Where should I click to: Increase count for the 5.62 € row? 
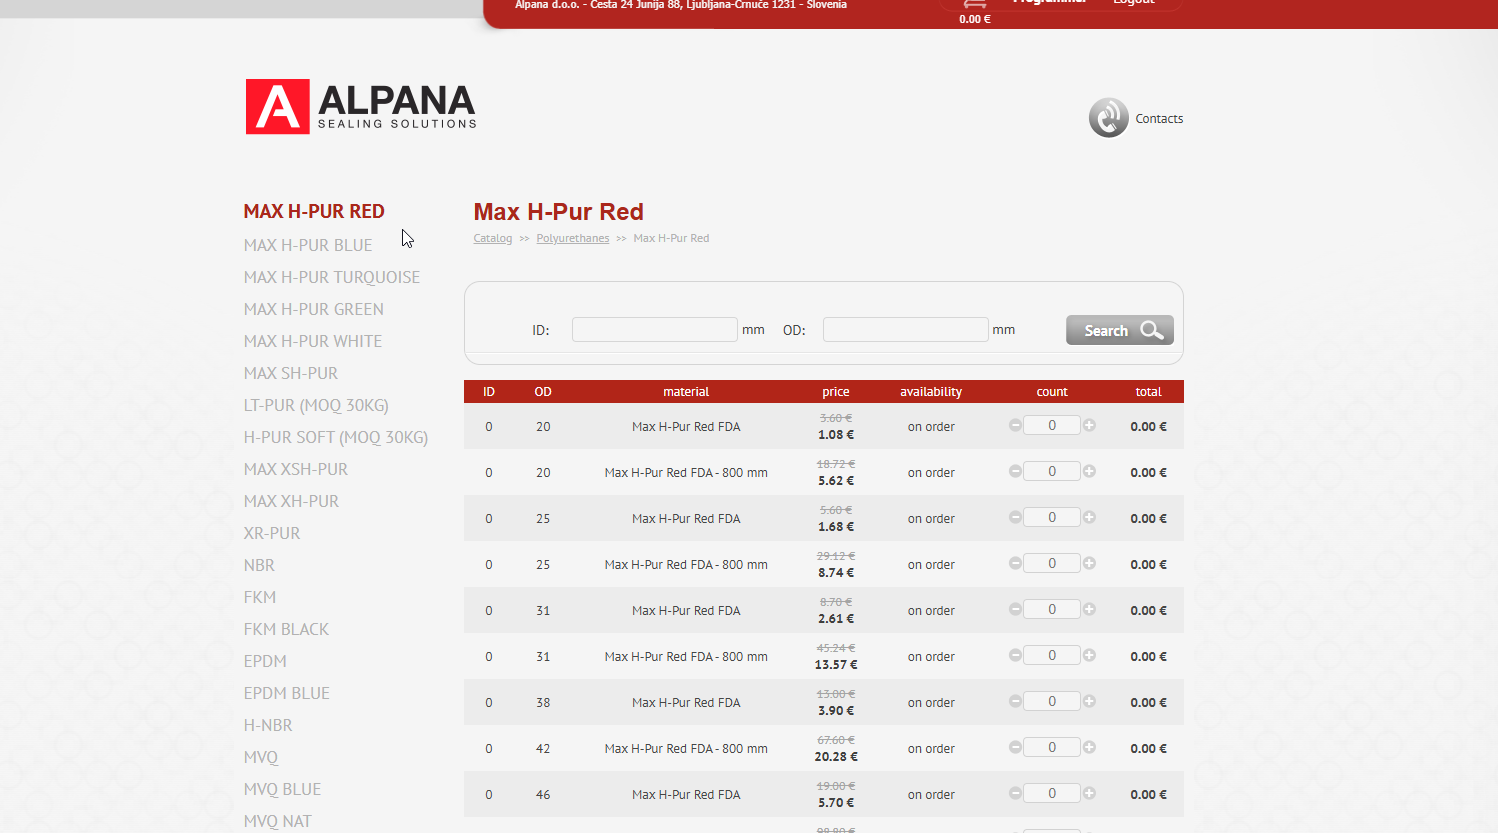[1089, 471]
